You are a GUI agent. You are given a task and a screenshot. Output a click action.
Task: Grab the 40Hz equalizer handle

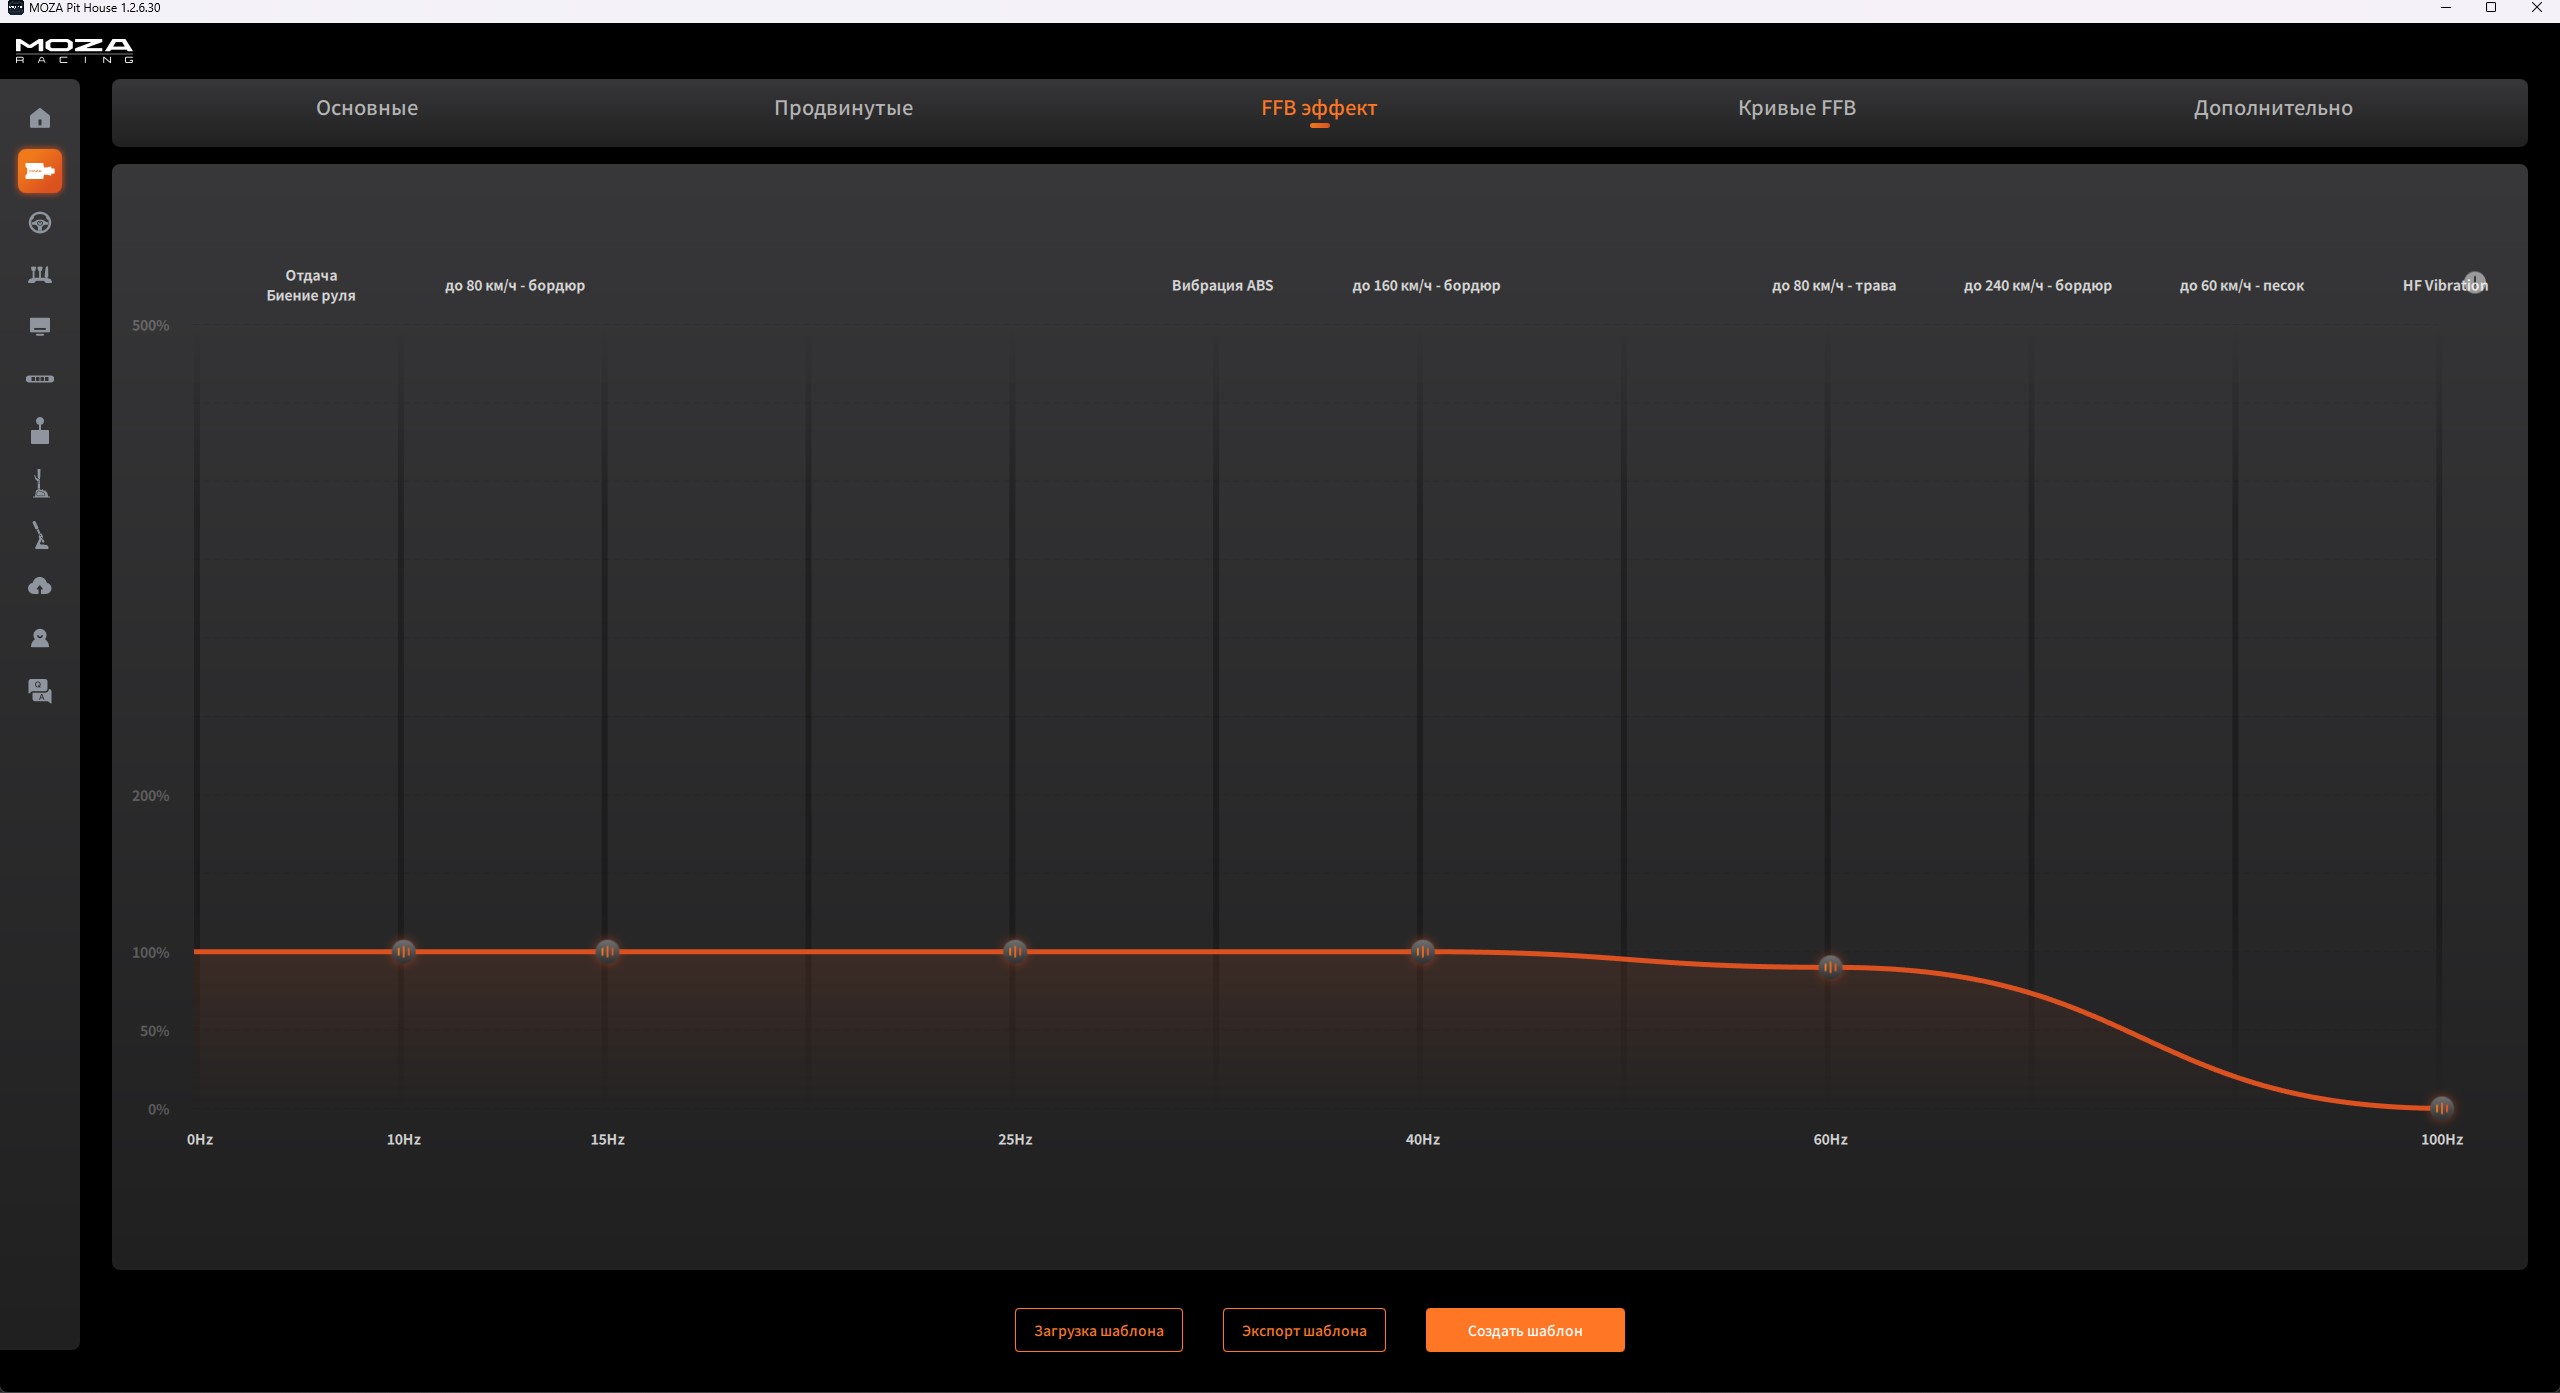[1422, 951]
